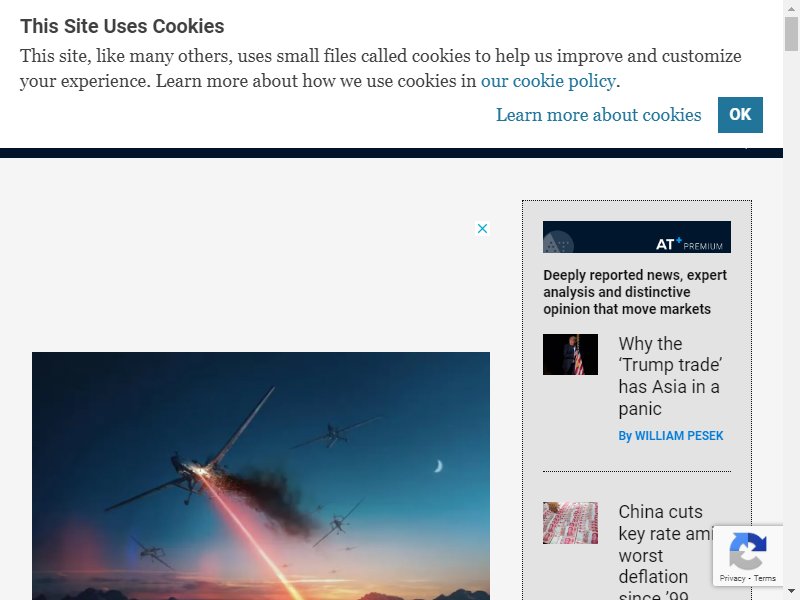The image size is (800, 600).
Task: Accept cookies with the OK button
Action: click(740, 115)
